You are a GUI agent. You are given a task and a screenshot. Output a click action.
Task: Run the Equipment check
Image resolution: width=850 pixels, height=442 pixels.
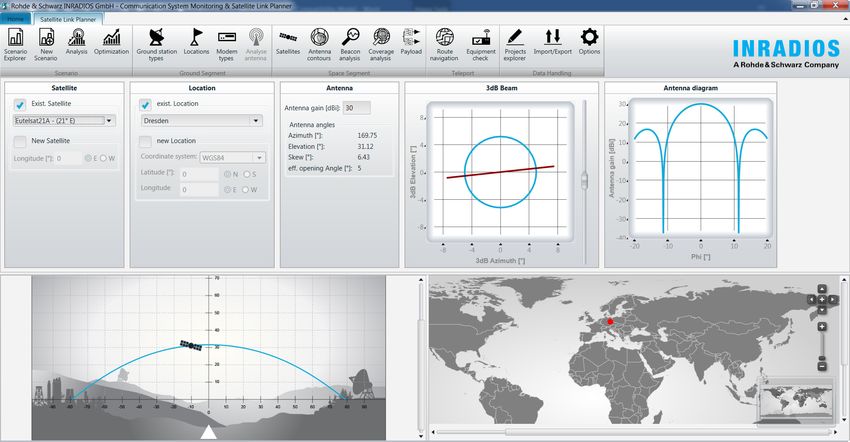[481, 44]
